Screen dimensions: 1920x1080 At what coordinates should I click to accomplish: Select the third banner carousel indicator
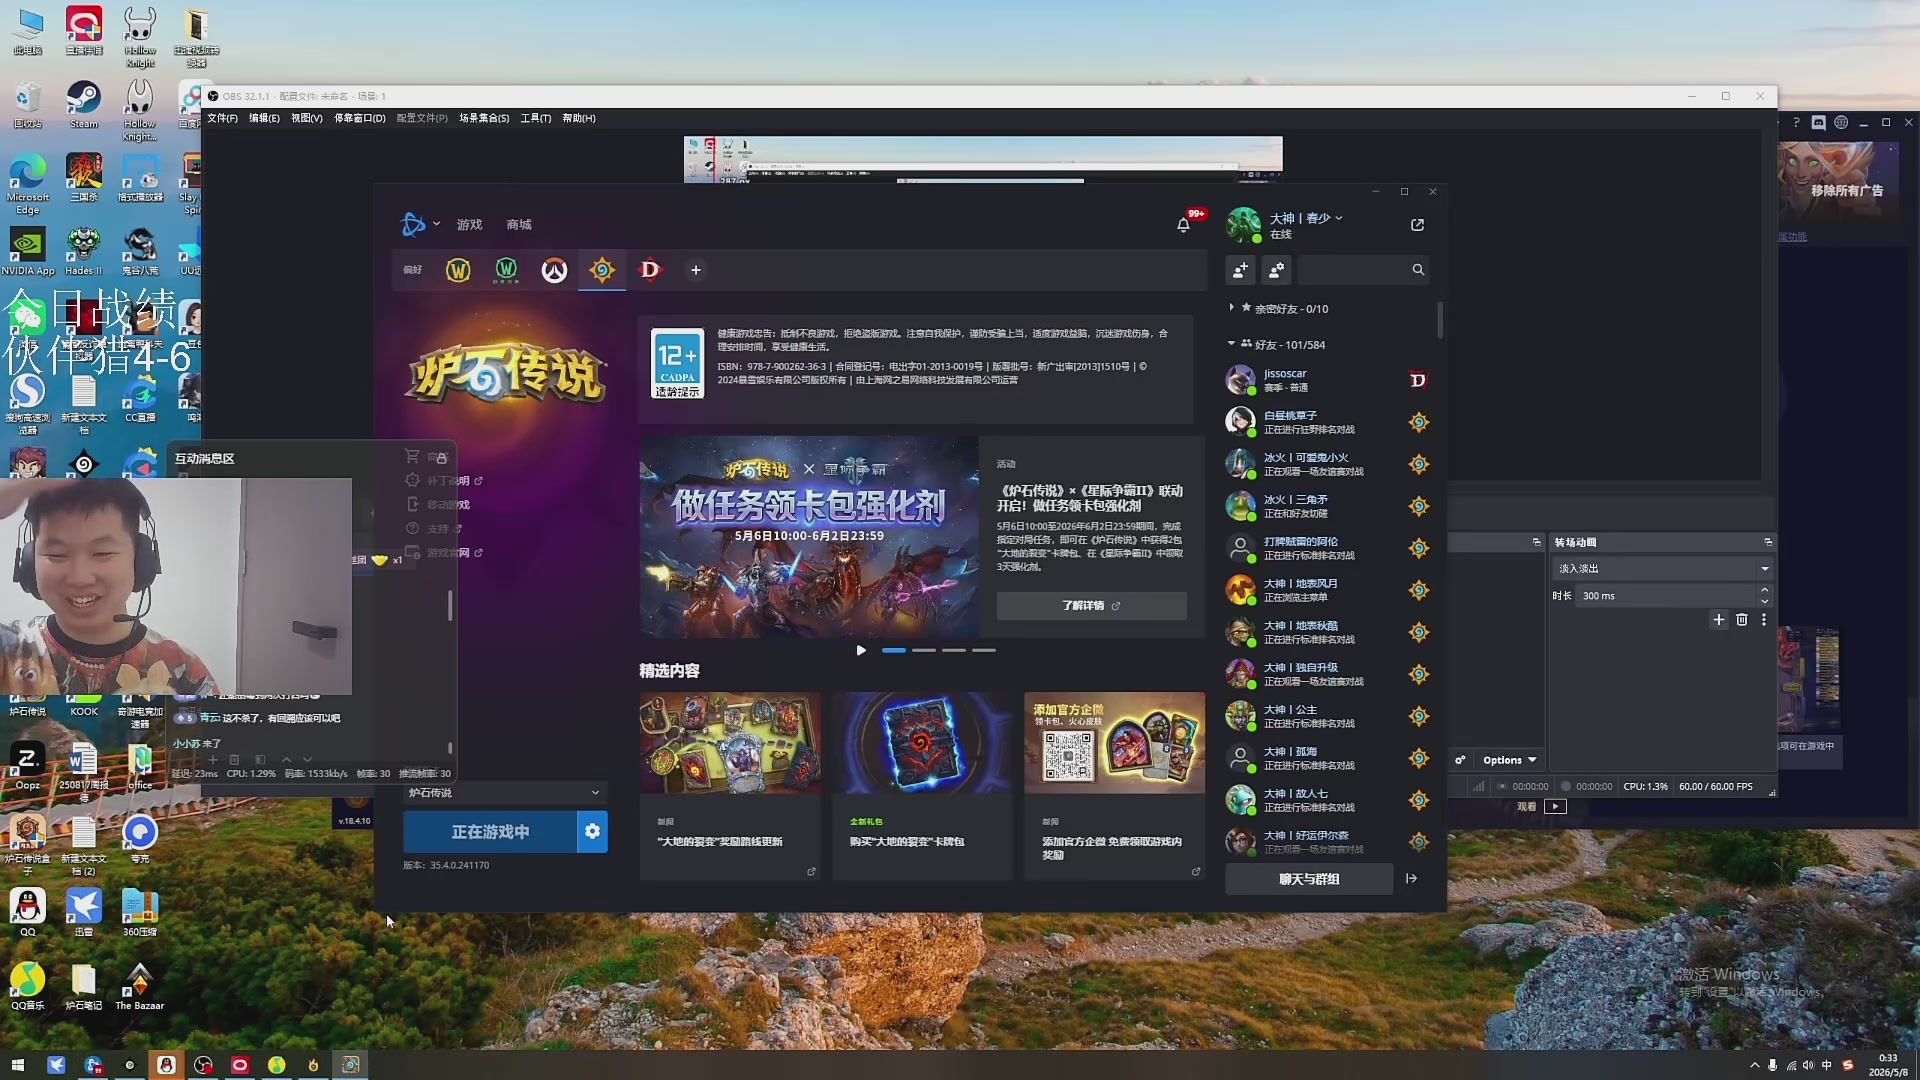pos(954,650)
